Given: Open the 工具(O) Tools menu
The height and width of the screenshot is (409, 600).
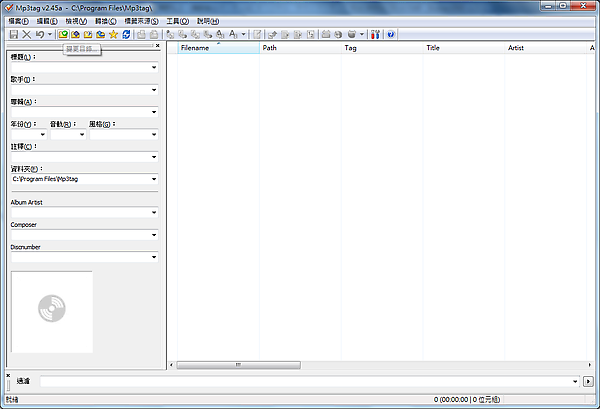Looking at the screenshot, I should [x=178, y=21].
